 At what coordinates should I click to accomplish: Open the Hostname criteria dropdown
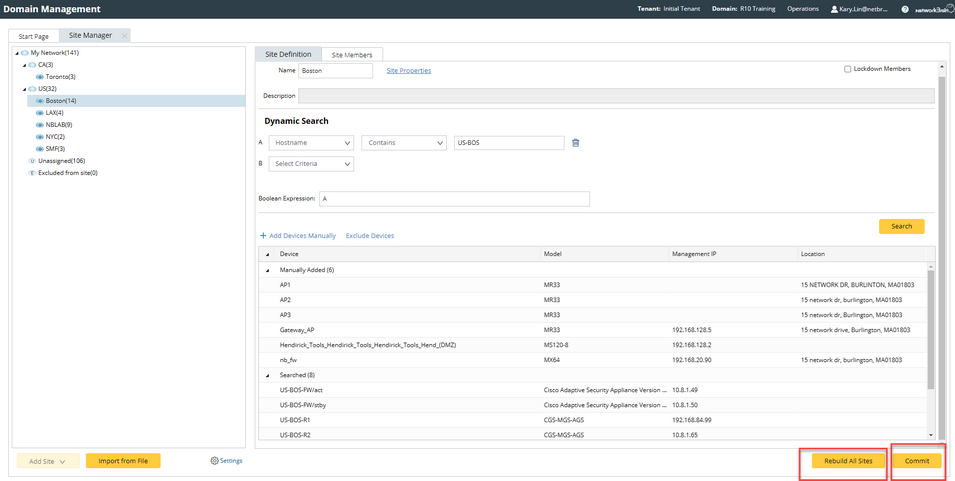pyautogui.click(x=311, y=143)
